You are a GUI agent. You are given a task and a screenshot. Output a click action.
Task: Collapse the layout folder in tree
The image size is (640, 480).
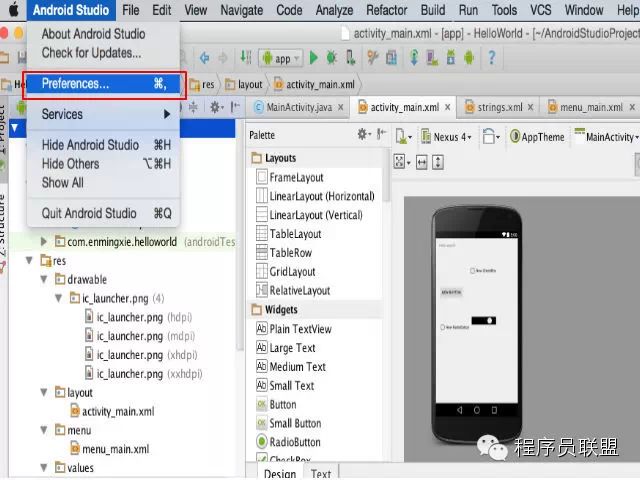click(44, 392)
